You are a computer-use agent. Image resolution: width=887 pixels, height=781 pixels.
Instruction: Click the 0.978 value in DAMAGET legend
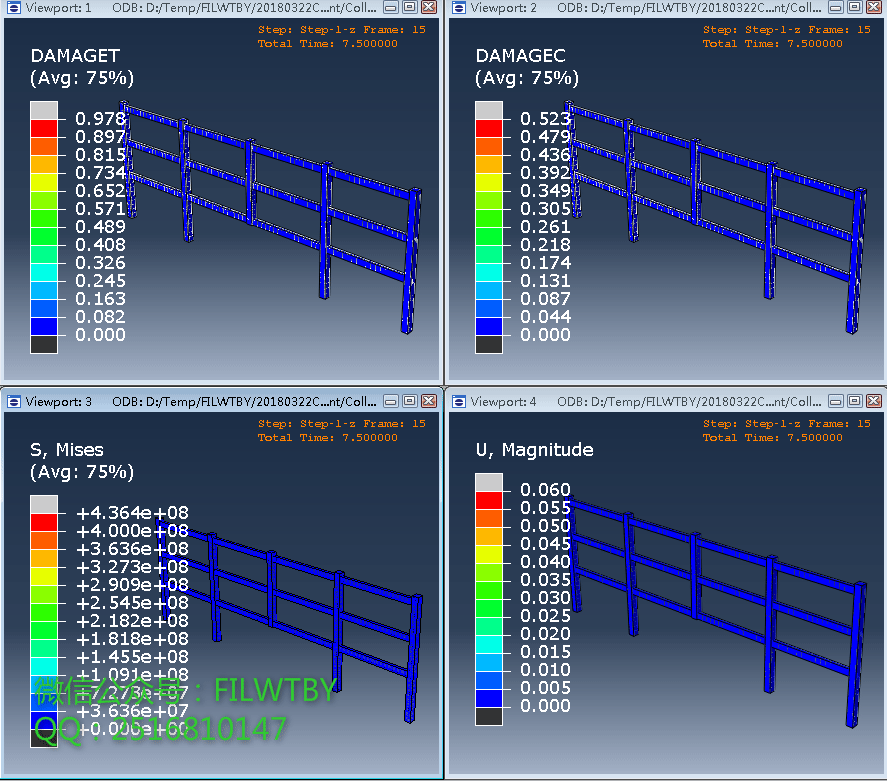click(100, 118)
